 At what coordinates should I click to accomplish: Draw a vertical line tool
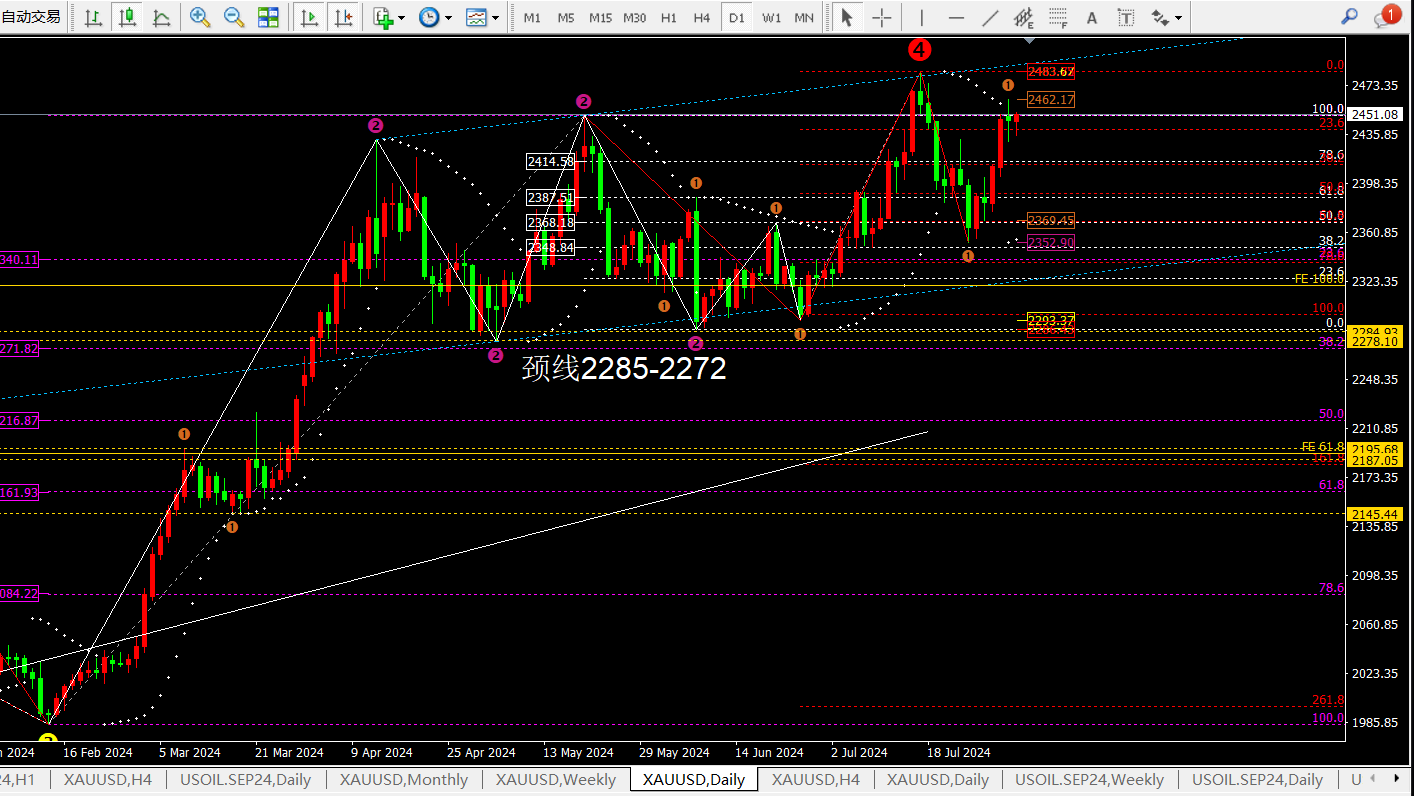(921, 17)
